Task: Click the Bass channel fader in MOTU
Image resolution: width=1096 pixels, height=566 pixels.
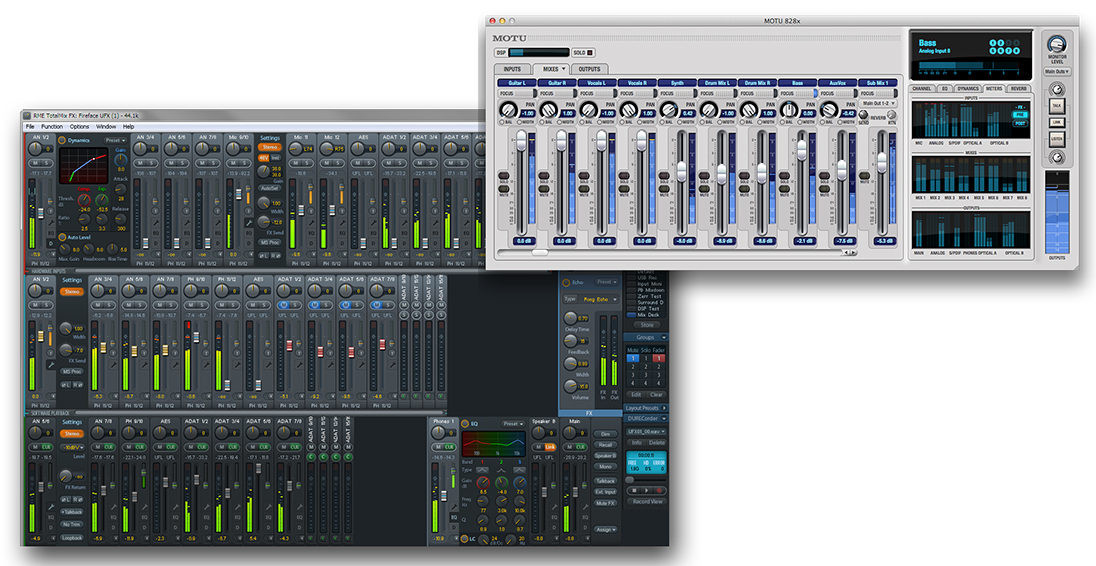Action: click(802, 148)
